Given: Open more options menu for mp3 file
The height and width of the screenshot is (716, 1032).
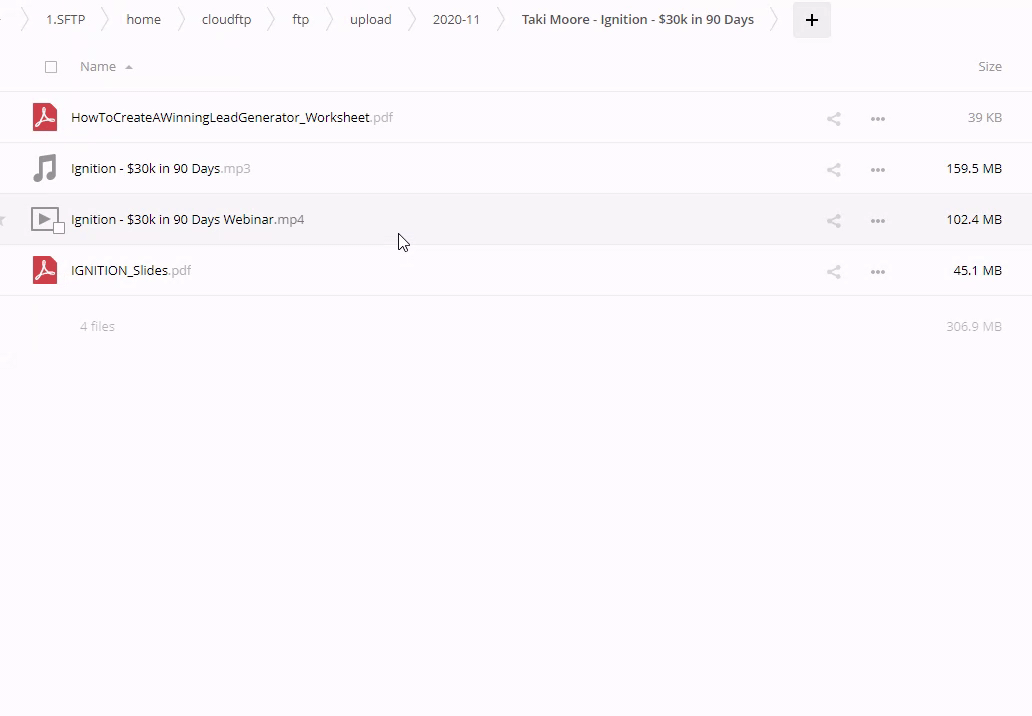Looking at the screenshot, I should point(877,169).
